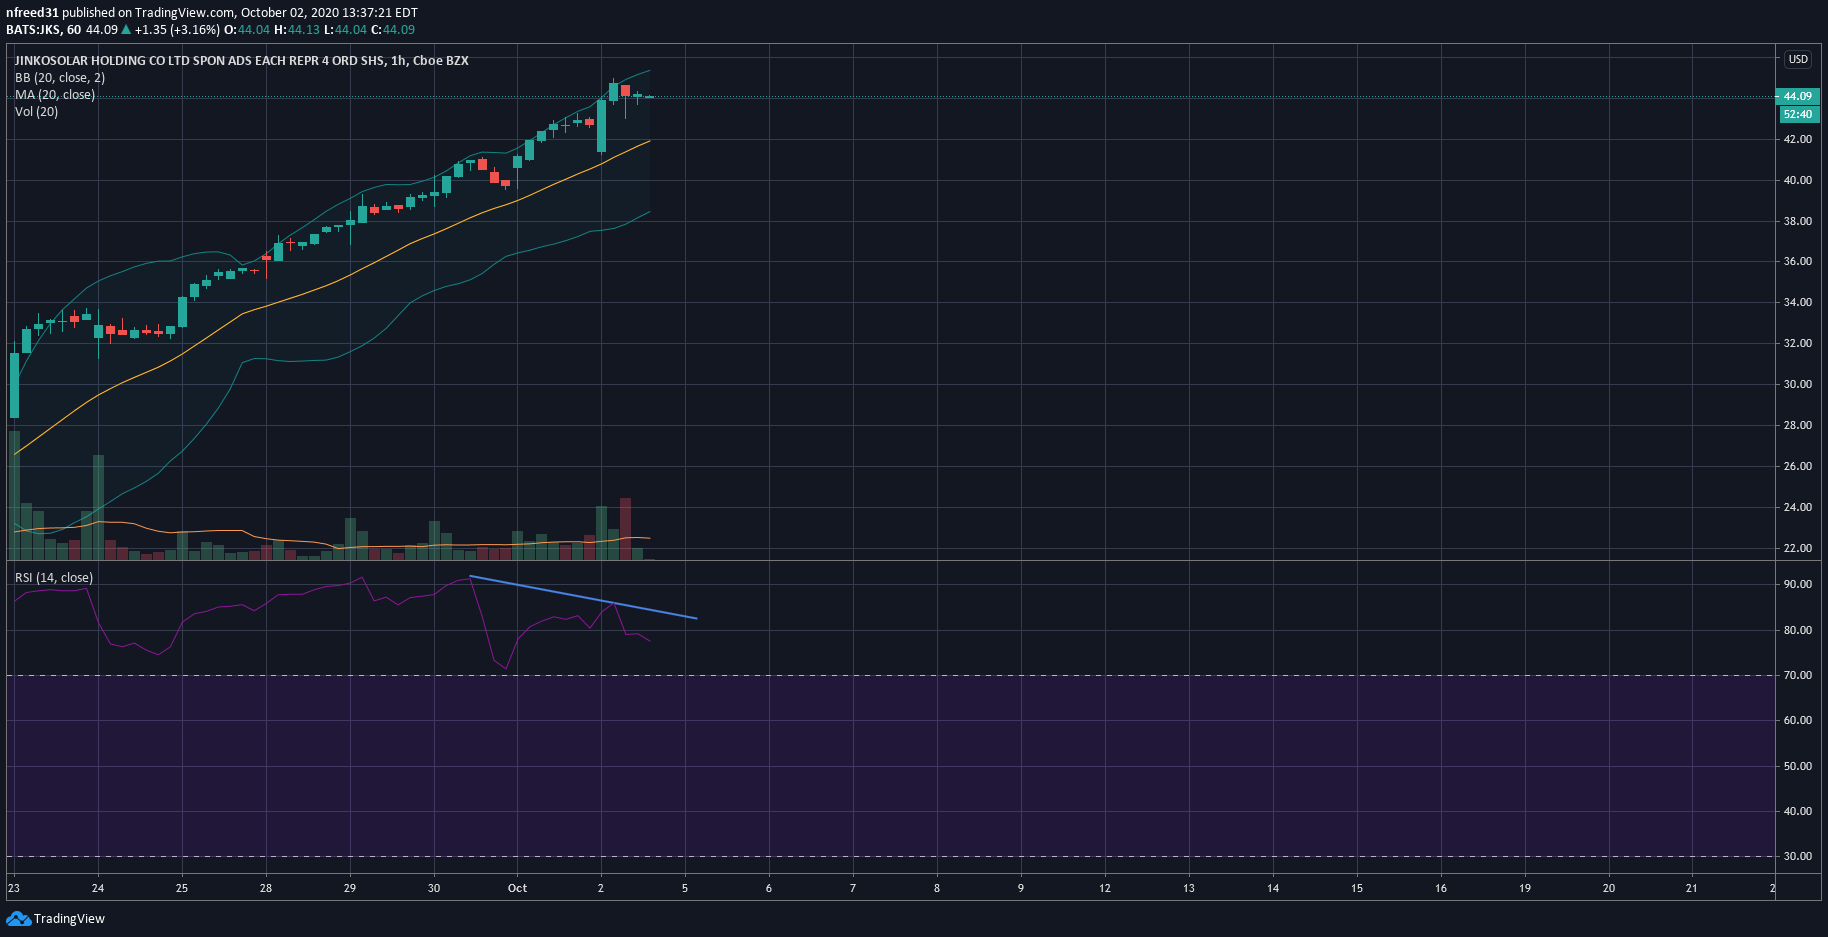This screenshot has height=937, width=1828.
Task: Select the Vol (20) indicator label
Action: 37,112
